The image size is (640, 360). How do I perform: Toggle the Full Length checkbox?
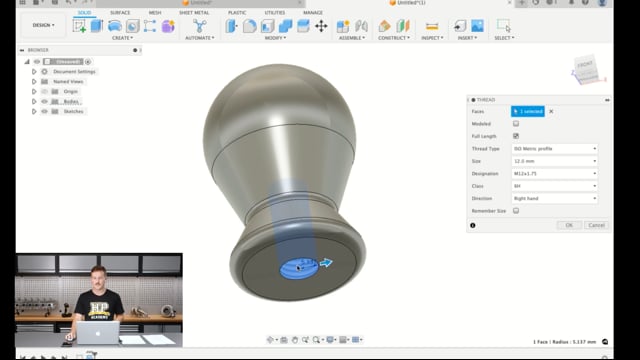click(516, 136)
